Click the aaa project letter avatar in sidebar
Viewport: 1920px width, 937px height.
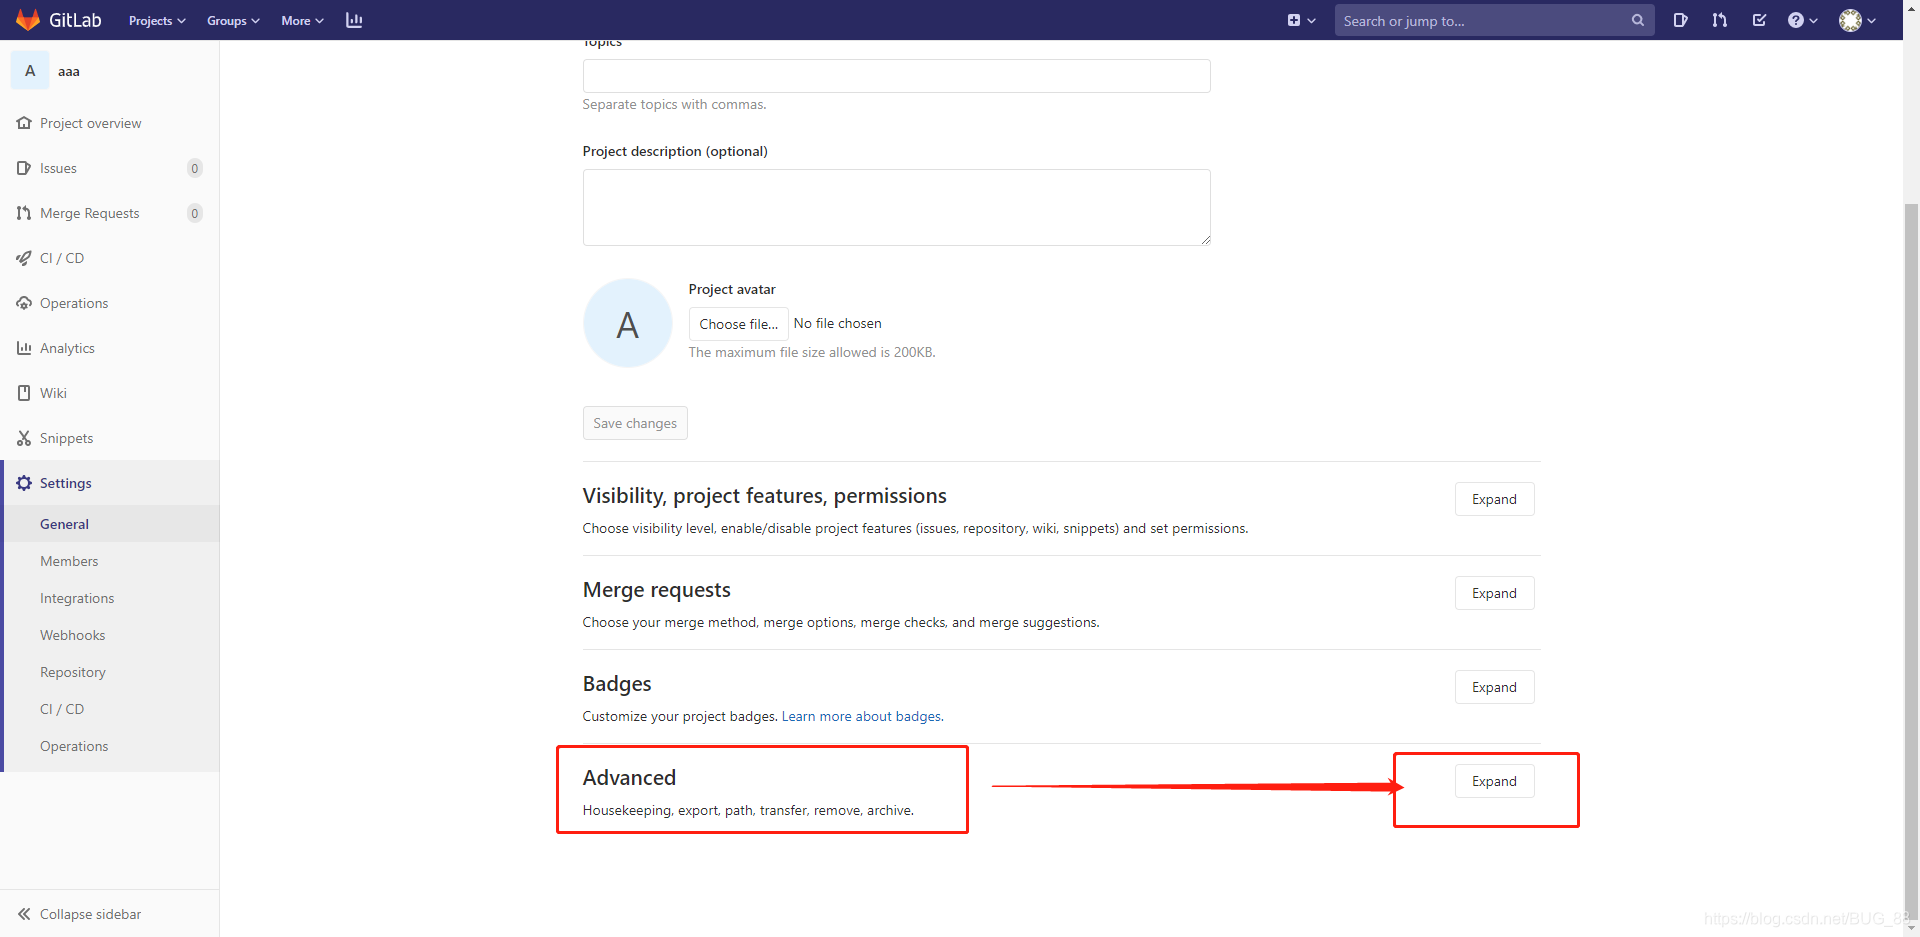tap(30, 70)
